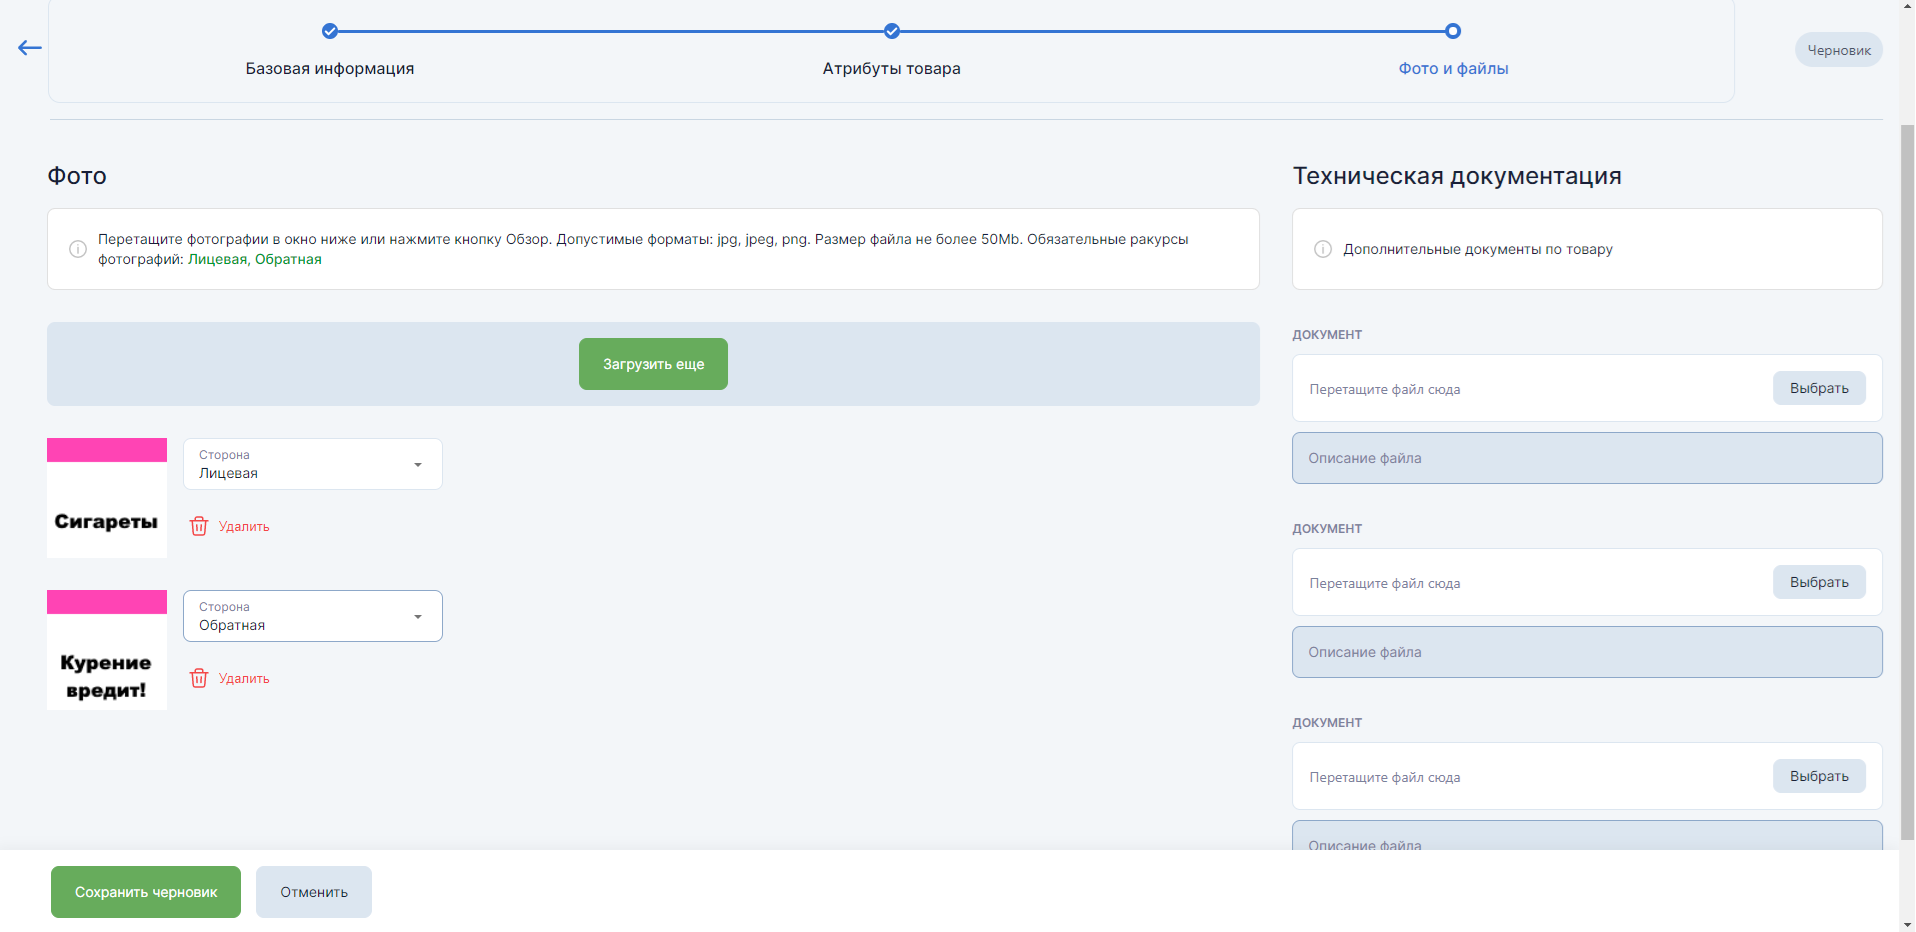Click Отменить button
Screen dimensions: 1916x932
[x=314, y=892]
